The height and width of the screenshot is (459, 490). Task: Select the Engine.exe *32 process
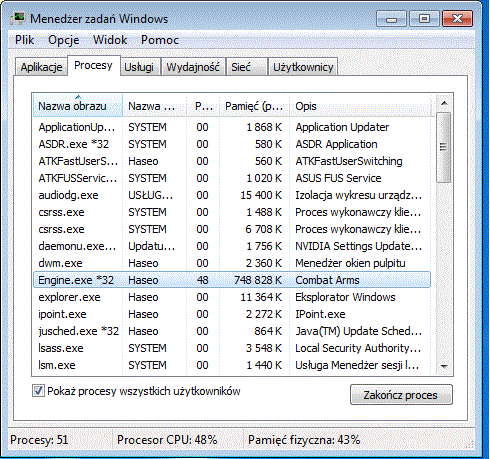click(232, 280)
